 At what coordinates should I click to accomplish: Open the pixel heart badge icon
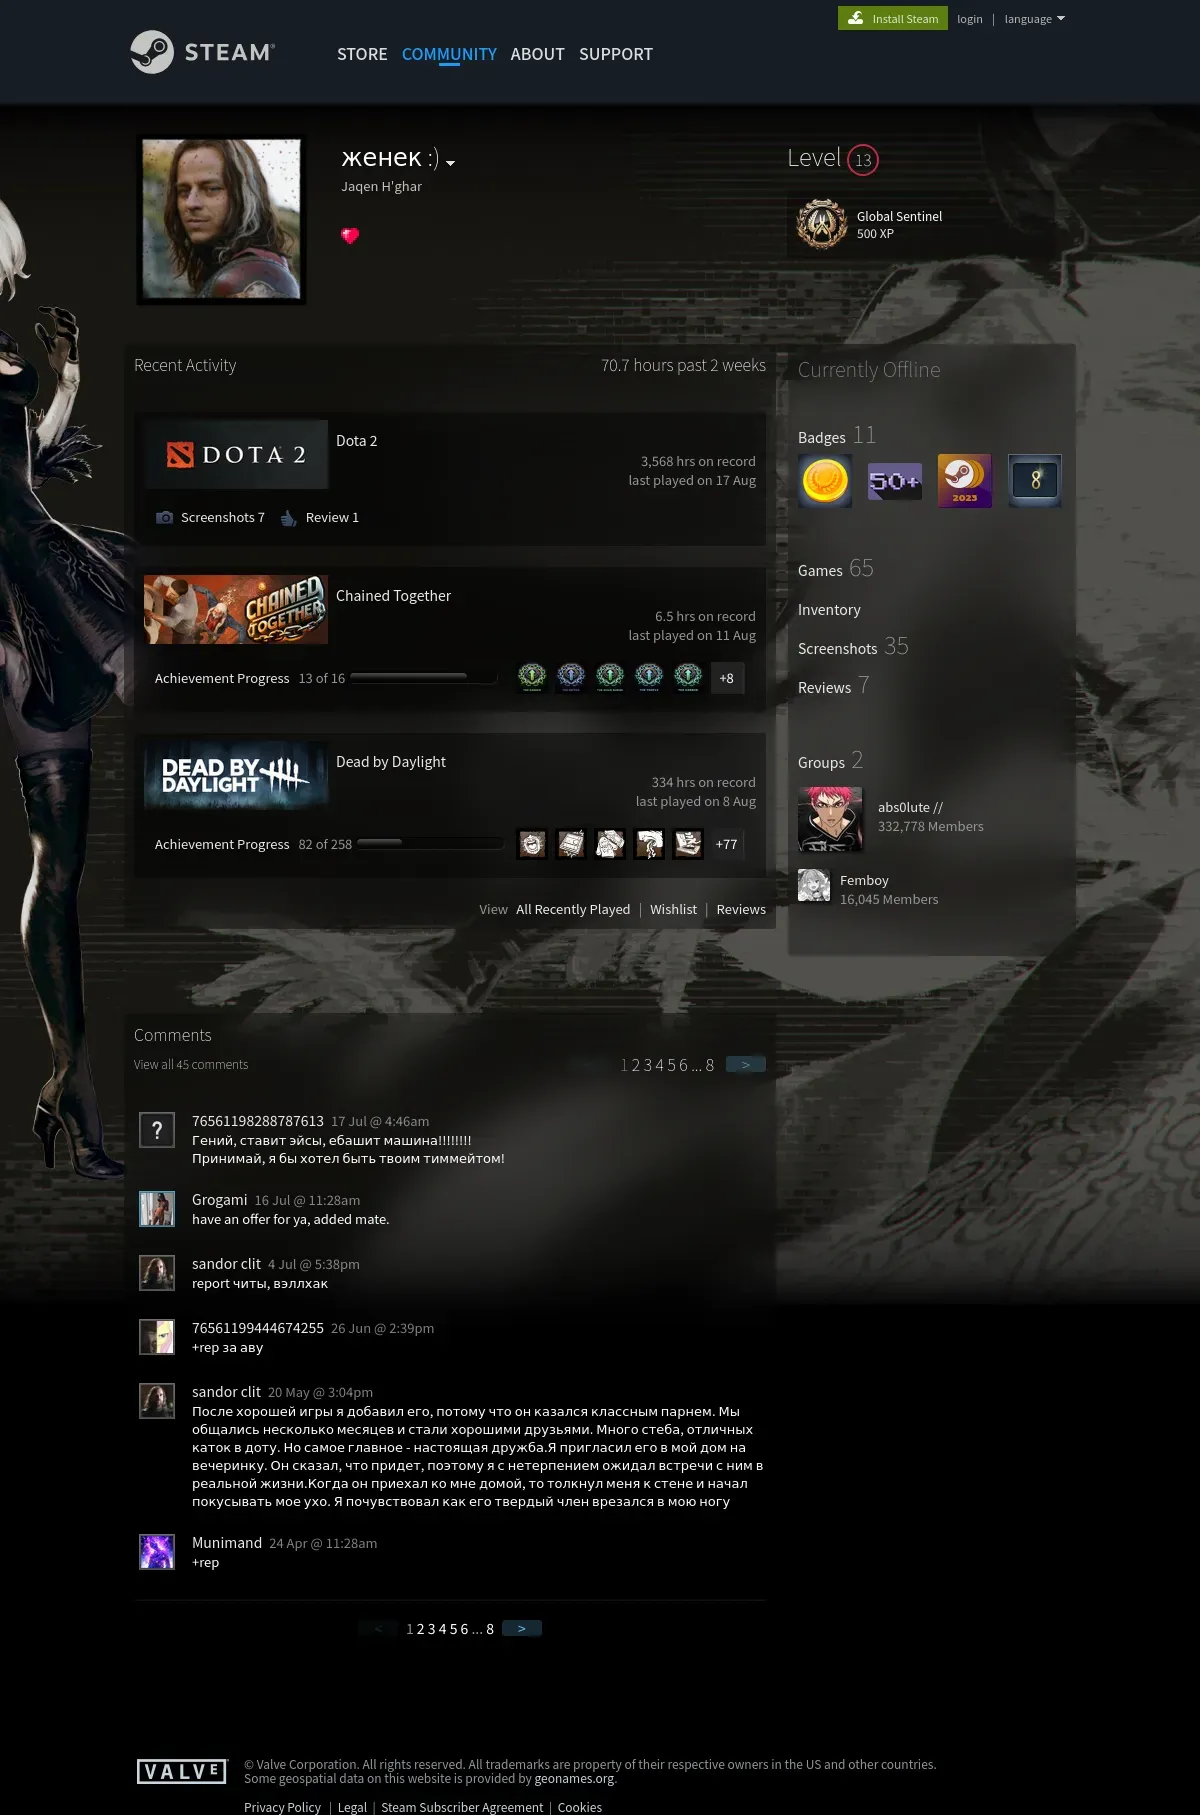coord(350,236)
